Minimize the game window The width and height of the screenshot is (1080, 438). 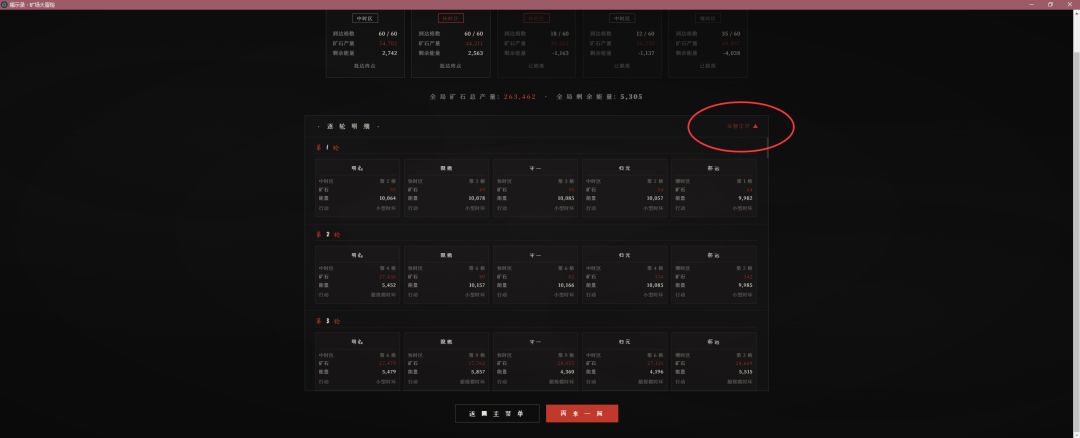coord(1032,4)
